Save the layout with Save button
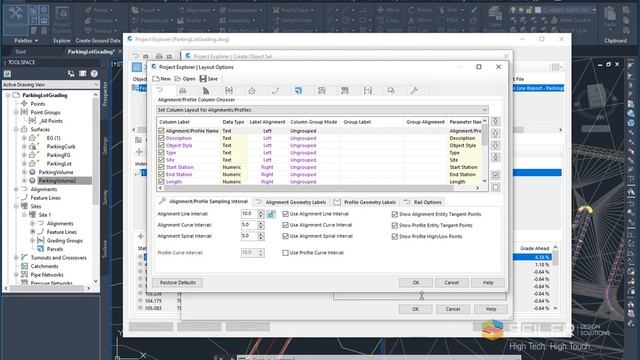The image size is (640, 360). (209, 79)
